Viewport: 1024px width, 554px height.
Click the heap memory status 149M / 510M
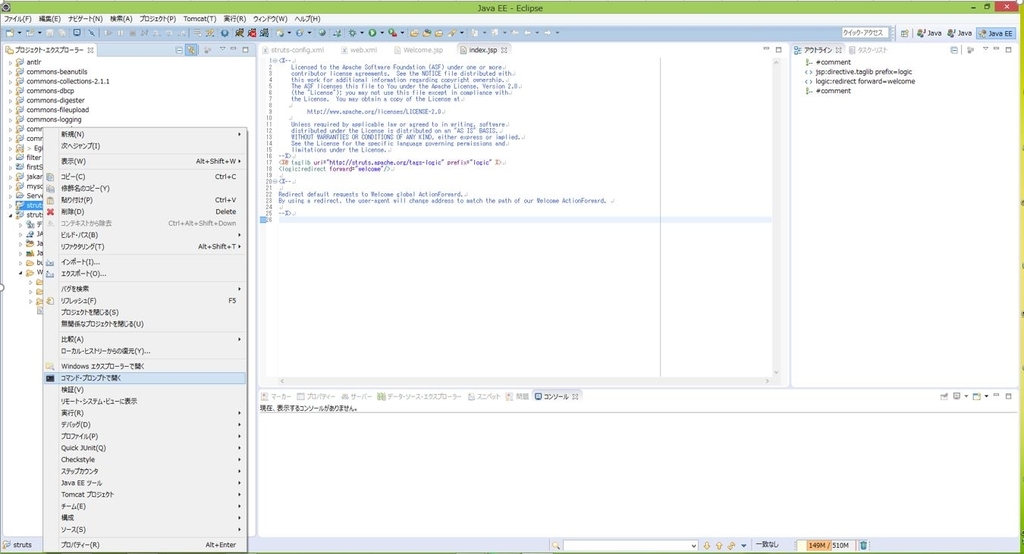tap(828, 545)
